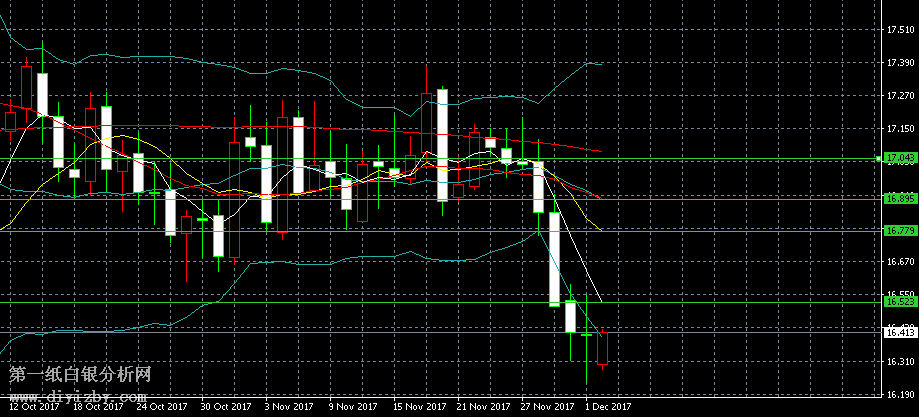Click the green 17.043 price label
This screenshot has width=919, height=417.
click(900, 158)
